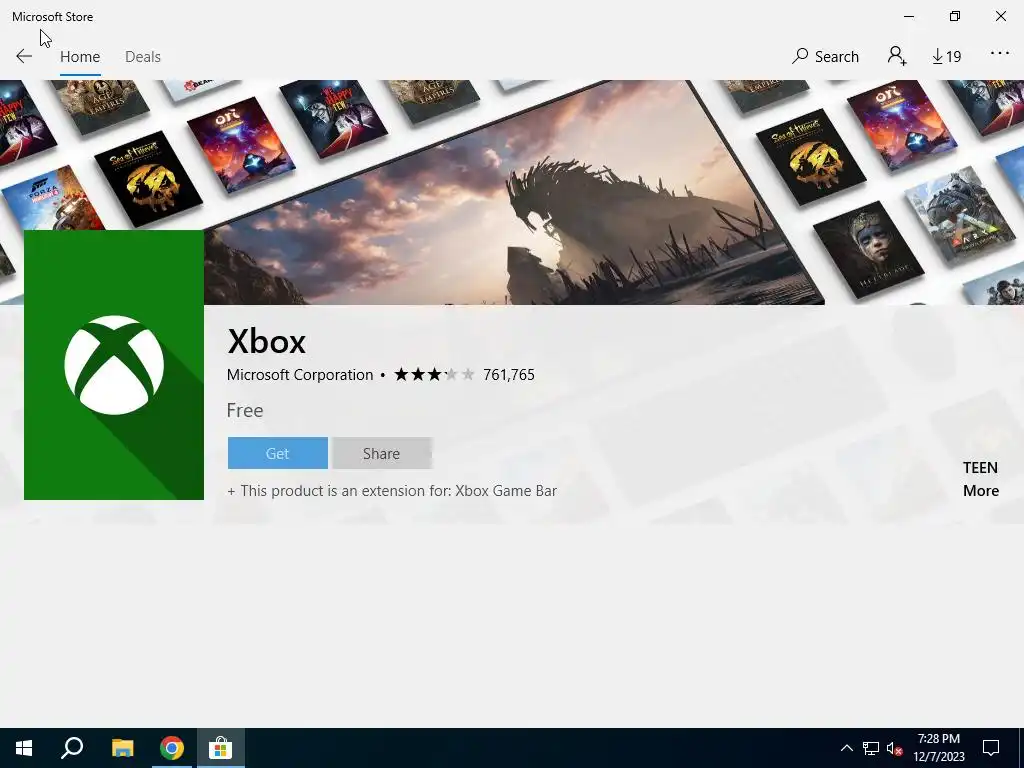Click the Share button
Viewport: 1024px width, 768px height.
click(x=381, y=453)
